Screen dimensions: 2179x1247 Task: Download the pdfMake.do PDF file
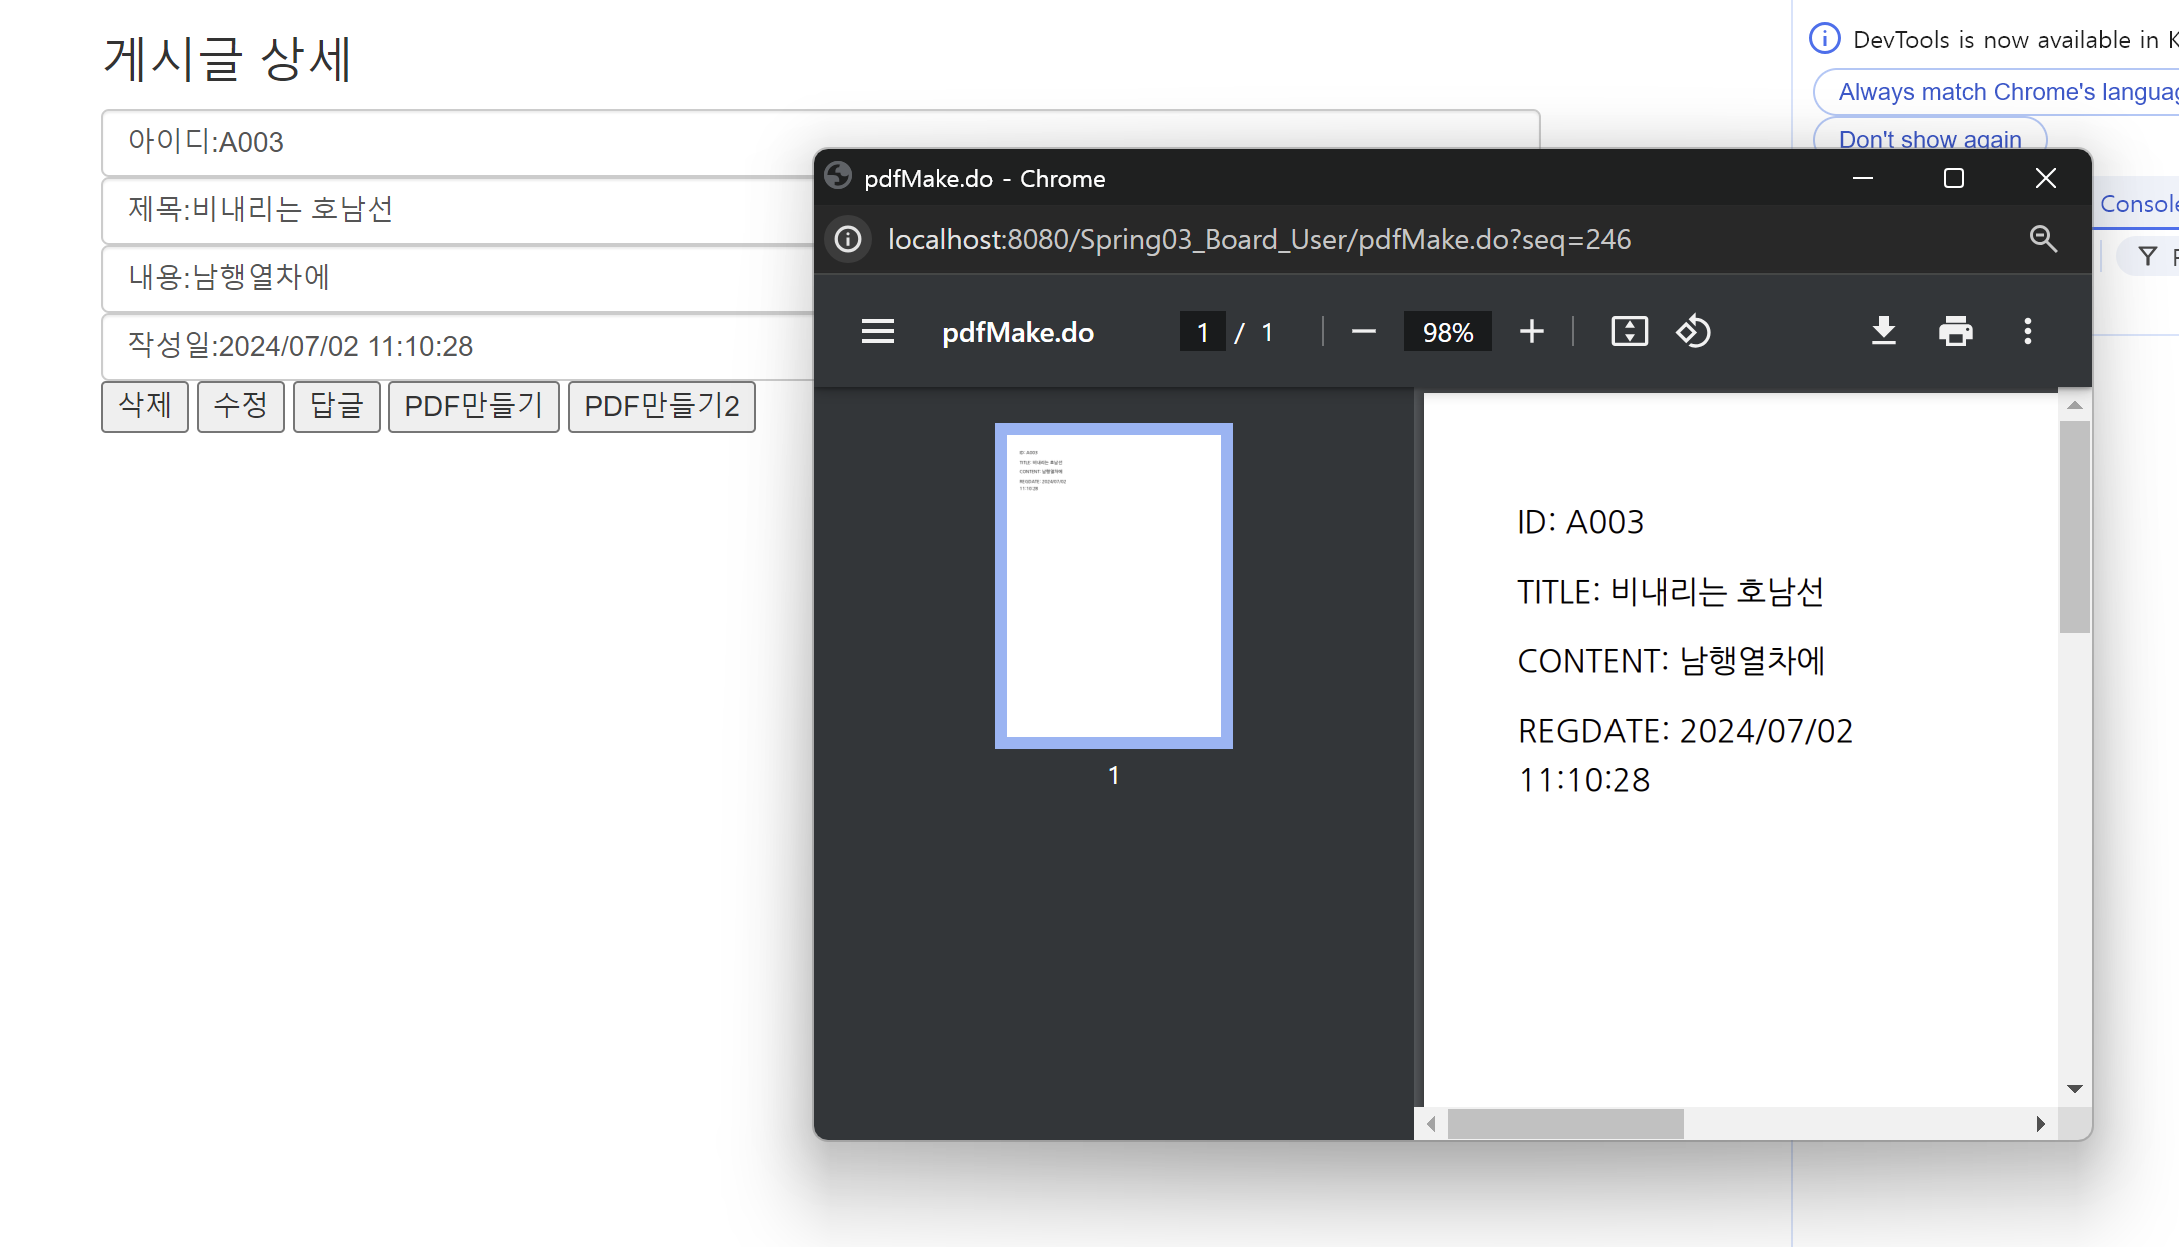tap(1884, 332)
